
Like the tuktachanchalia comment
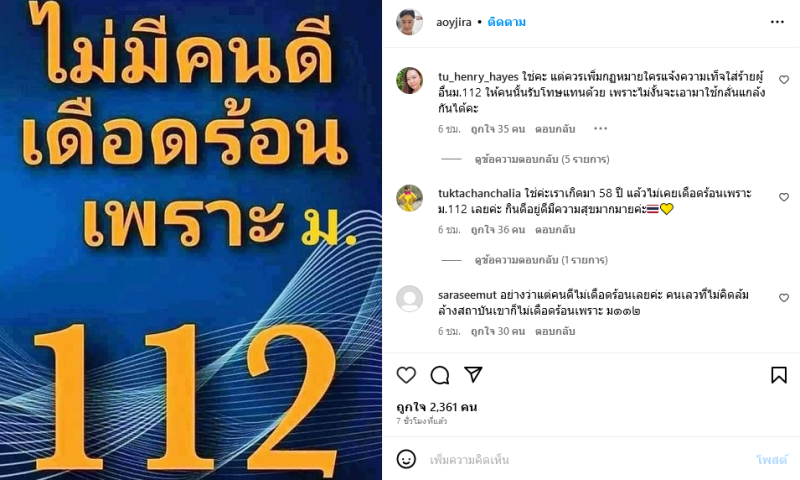tap(784, 197)
